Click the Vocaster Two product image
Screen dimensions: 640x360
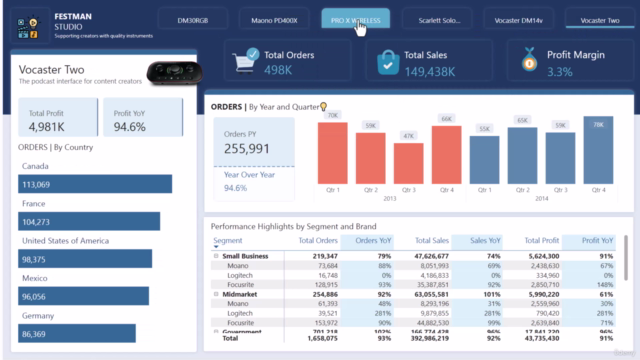click(175, 73)
